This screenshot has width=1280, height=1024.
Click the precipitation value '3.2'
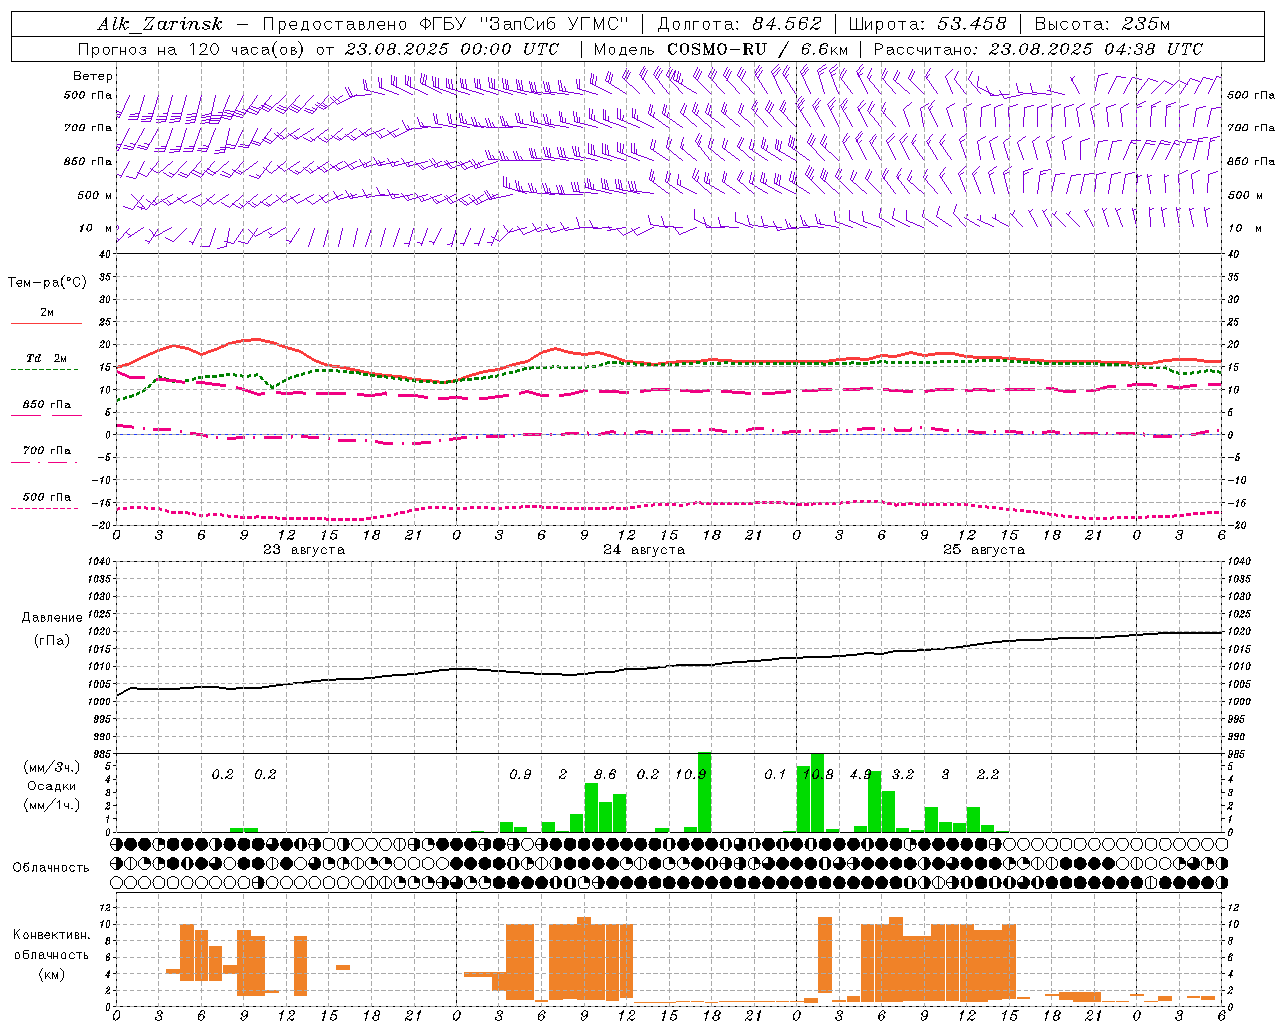pos(903,775)
